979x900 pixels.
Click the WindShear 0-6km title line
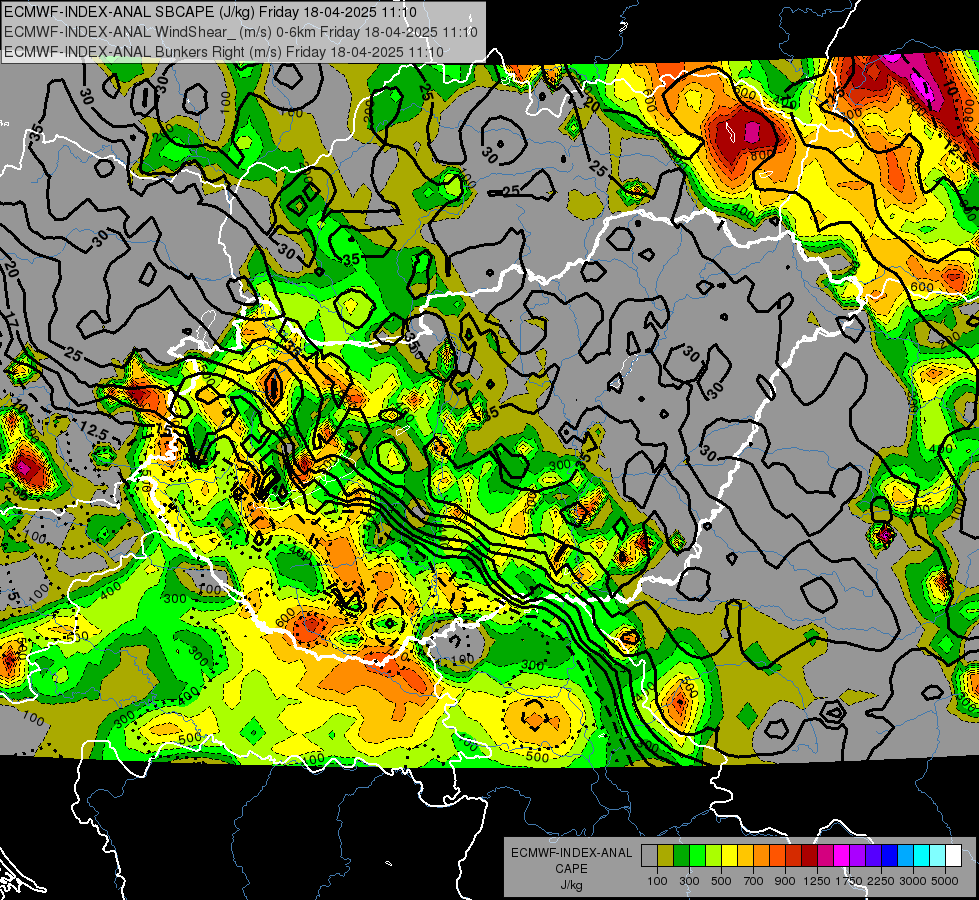tap(240, 32)
